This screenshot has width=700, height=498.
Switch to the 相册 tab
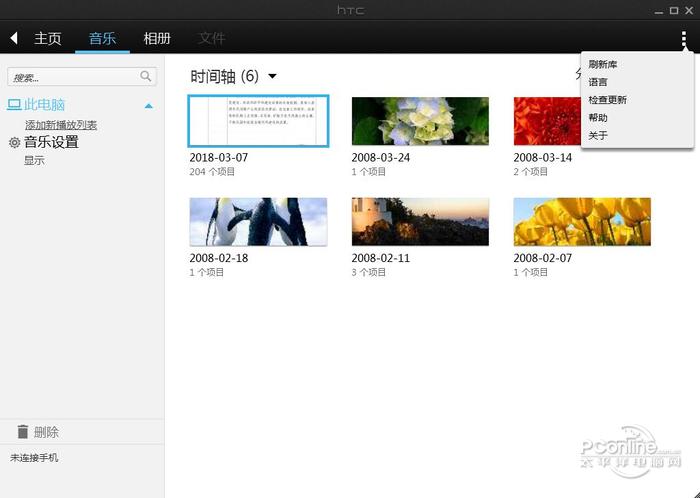coord(157,38)
